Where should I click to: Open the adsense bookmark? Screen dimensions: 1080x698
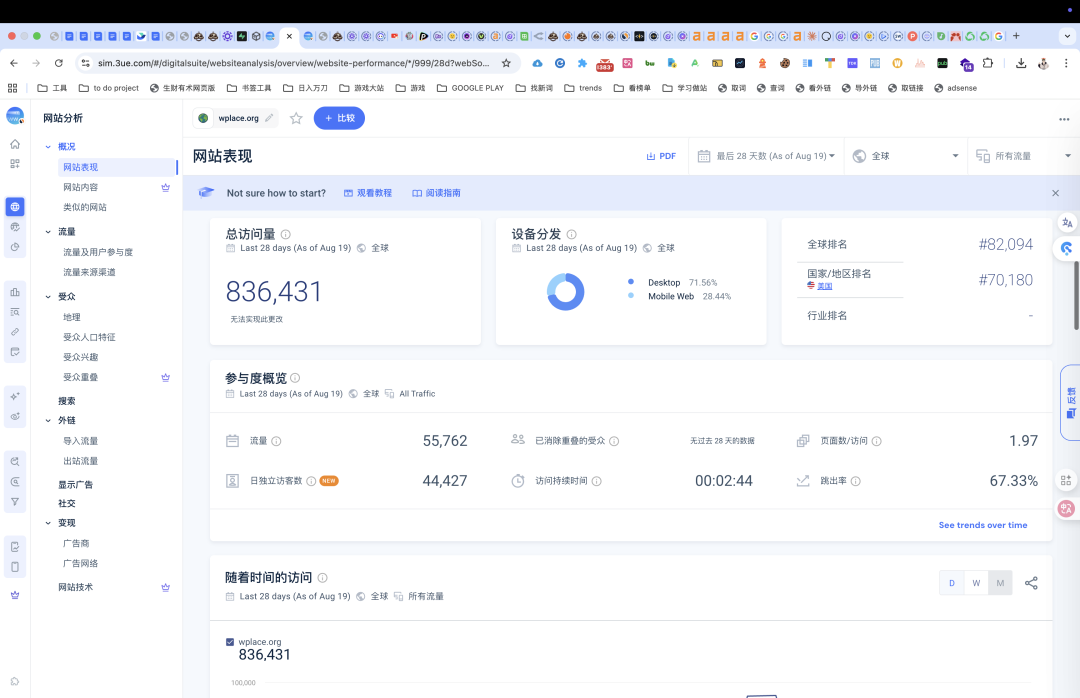[955, 88]
